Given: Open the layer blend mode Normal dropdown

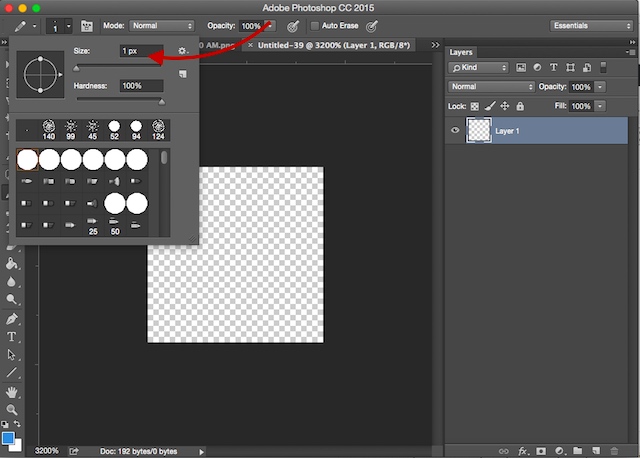Looking at the screenshot, I should [491, 87].
